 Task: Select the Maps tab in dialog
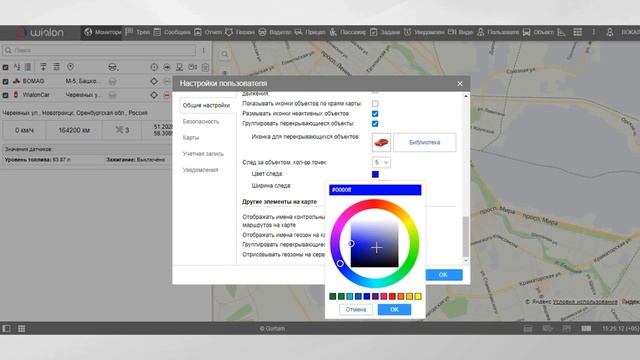(x=191, y=138)
